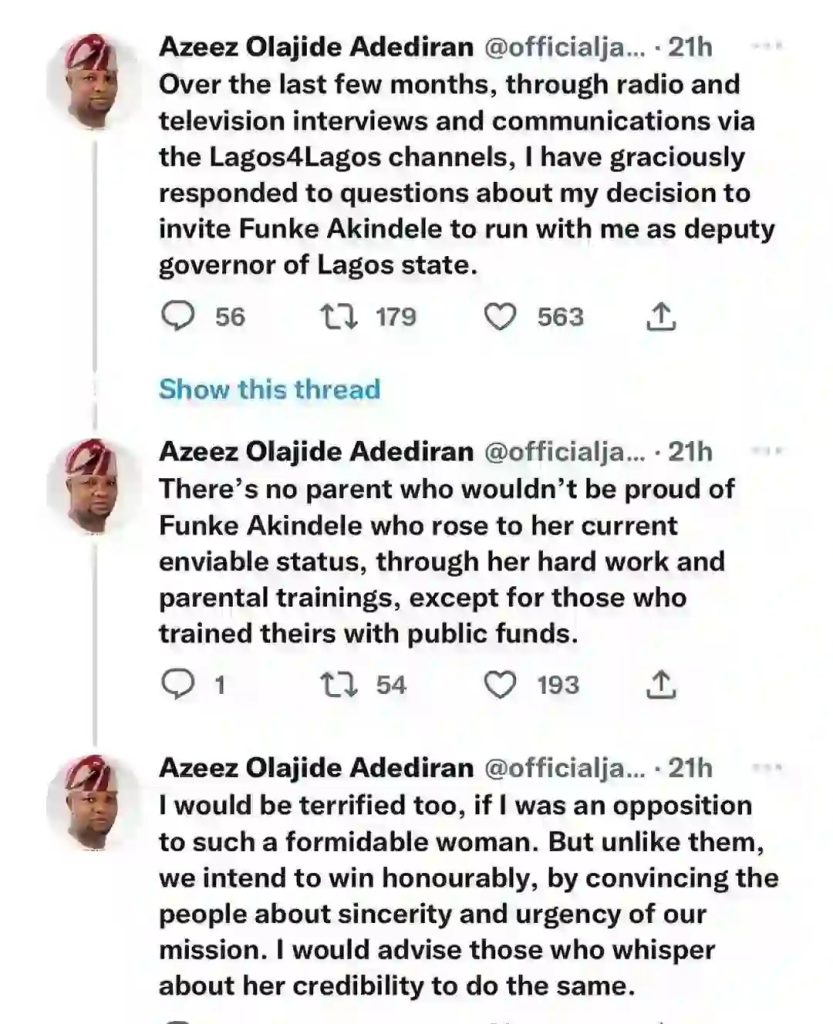The width and height of the screenshot is (833, 1024).
Task: Share the first tweet about Lagos4Lagos
Action: tap(661, 317)
